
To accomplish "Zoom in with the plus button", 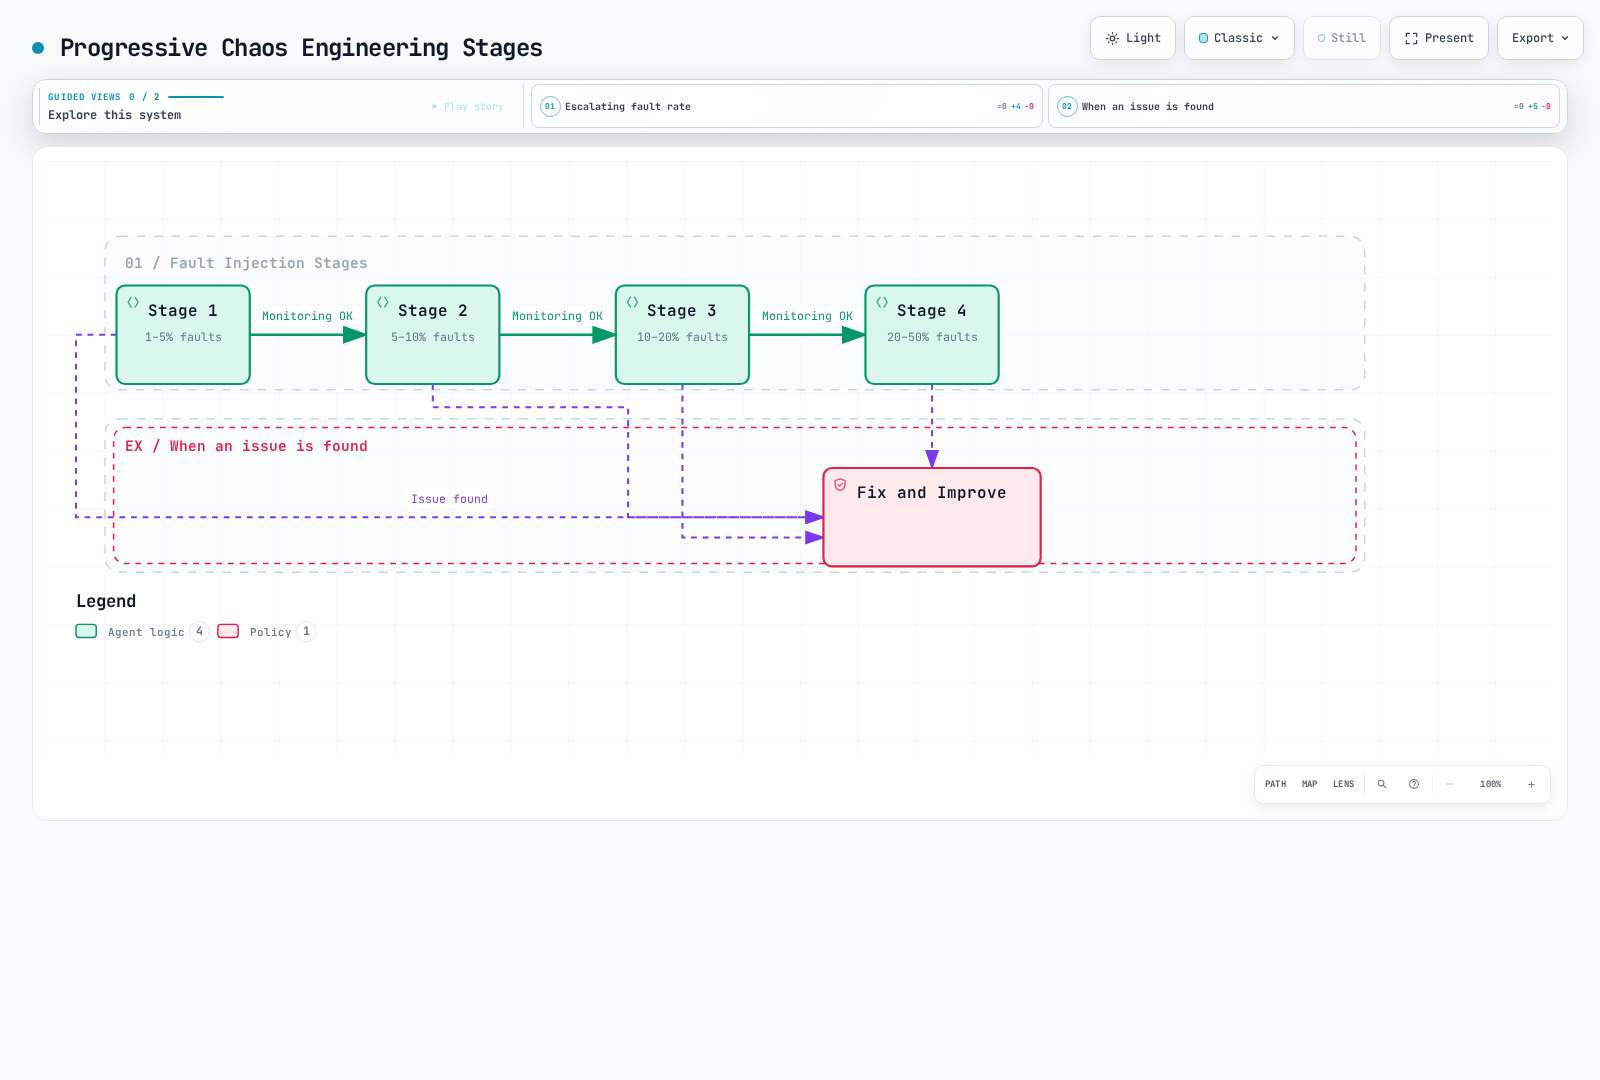I will point(1531,784).
